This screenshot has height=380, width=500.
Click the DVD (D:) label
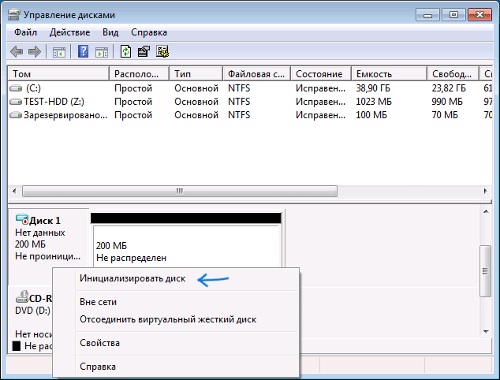pos(33,311)
